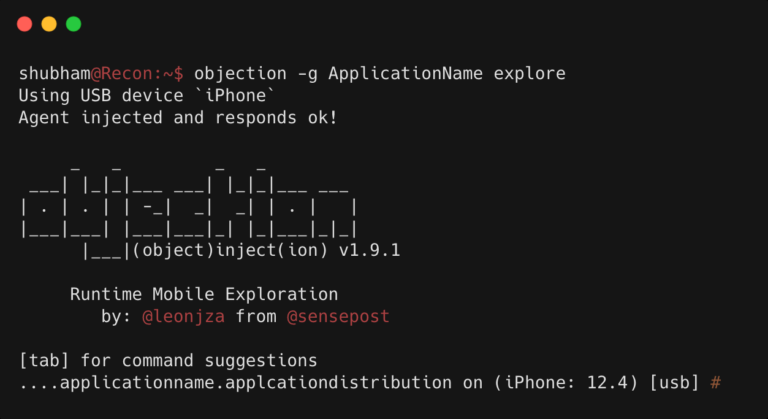This screenshot has height=419, width=768.
Task: Click the -g flag in the command
Action: (308, 74)
